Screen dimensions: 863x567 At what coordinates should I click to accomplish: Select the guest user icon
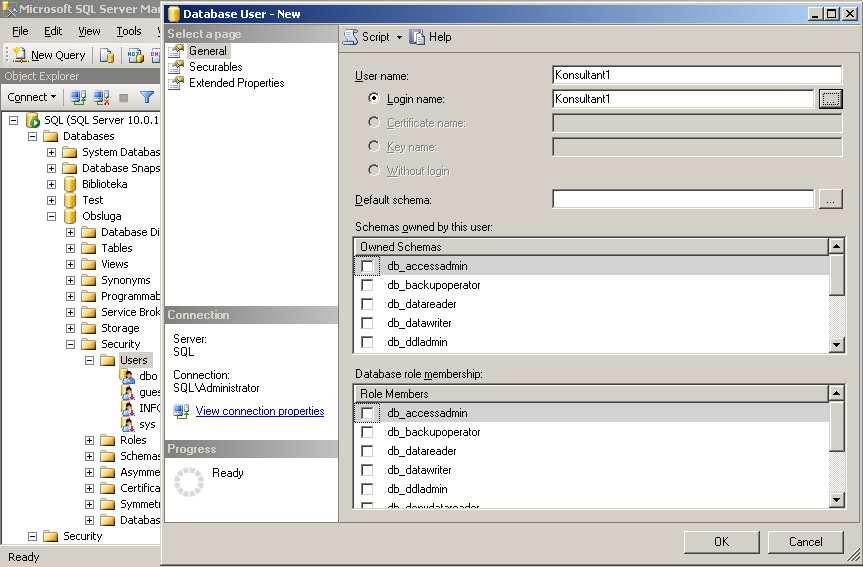click(x=128, y=392)
